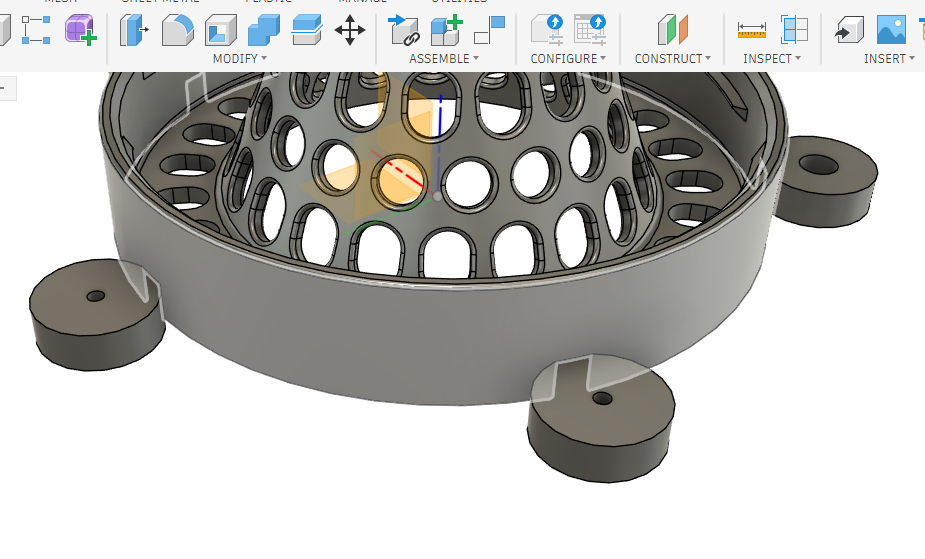This screenshot has width=925, height=559.
Task: Click the Combine bodies icon
Action: pyautogui.click(x=264, y=30)
